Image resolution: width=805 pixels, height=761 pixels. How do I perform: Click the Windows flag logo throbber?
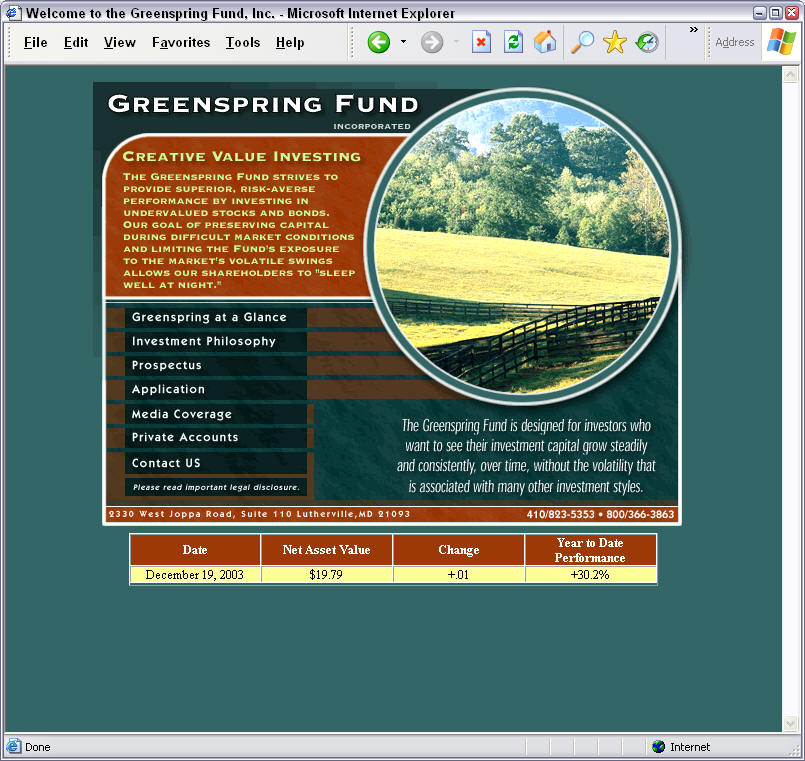click(781, 41)
